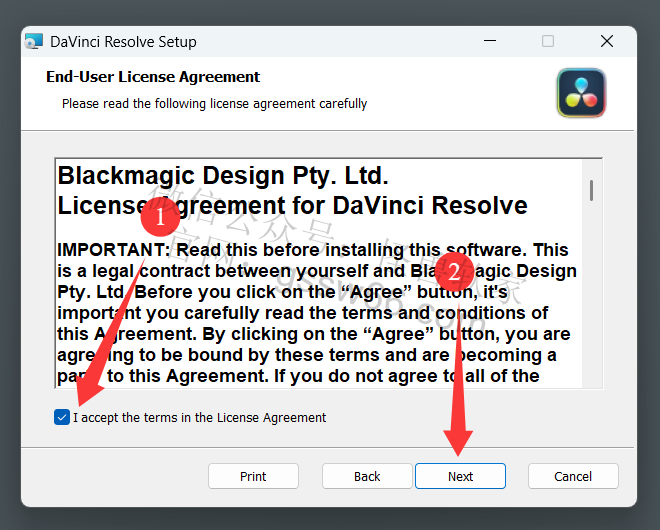Screen dimensions: 660x530
Task: Click the installer icon in title bar
Action: 34,41
